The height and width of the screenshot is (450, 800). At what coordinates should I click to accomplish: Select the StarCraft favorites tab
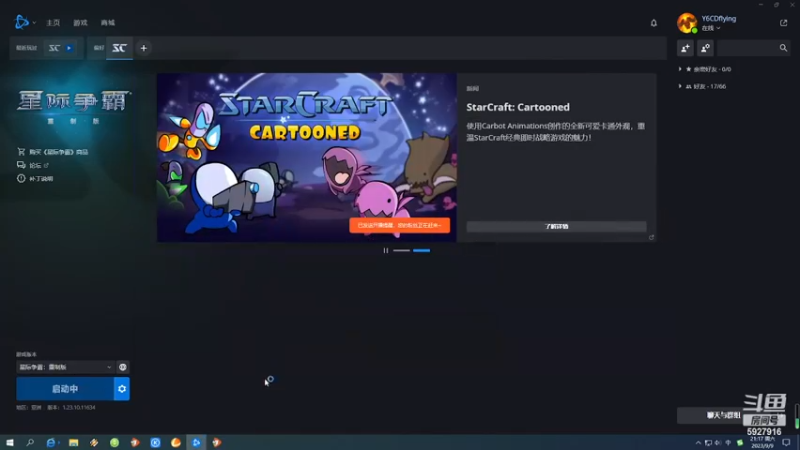tap(119, 48)
